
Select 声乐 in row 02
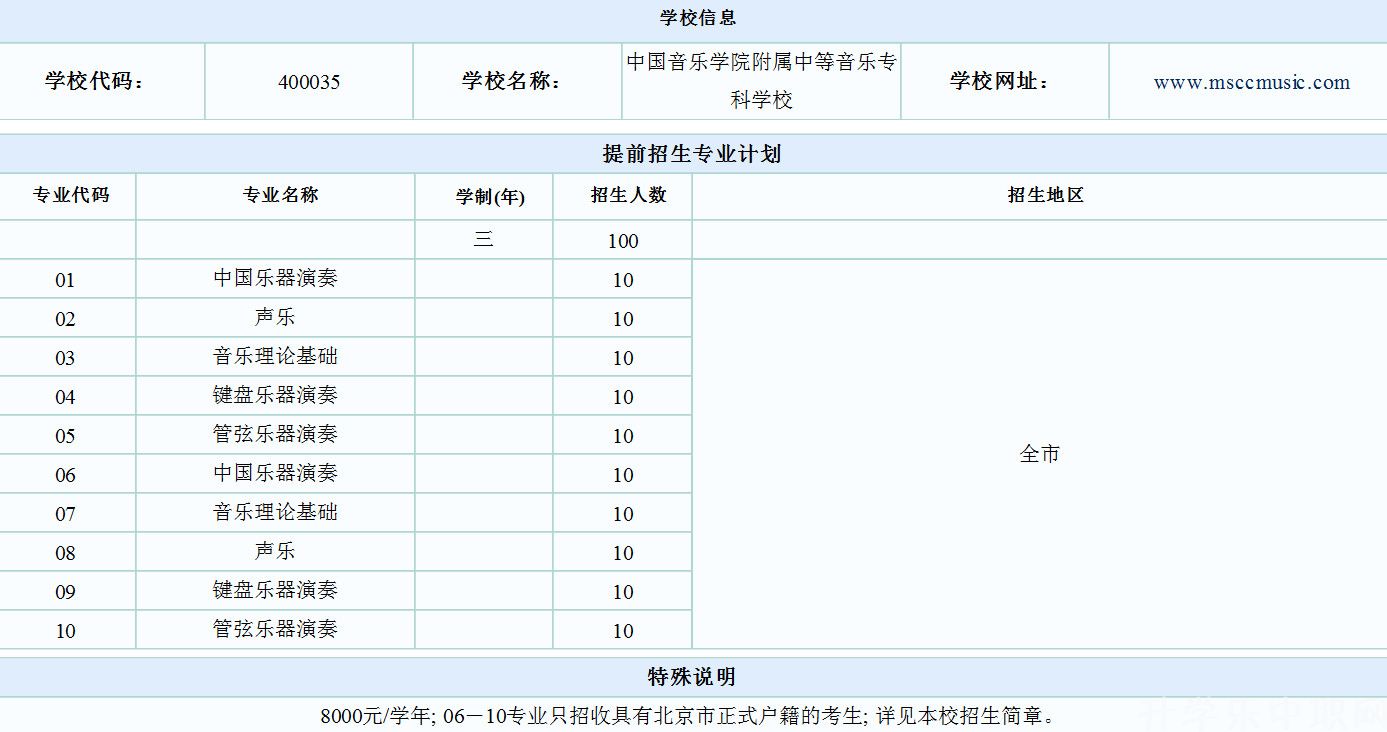(x=275, y=317)
